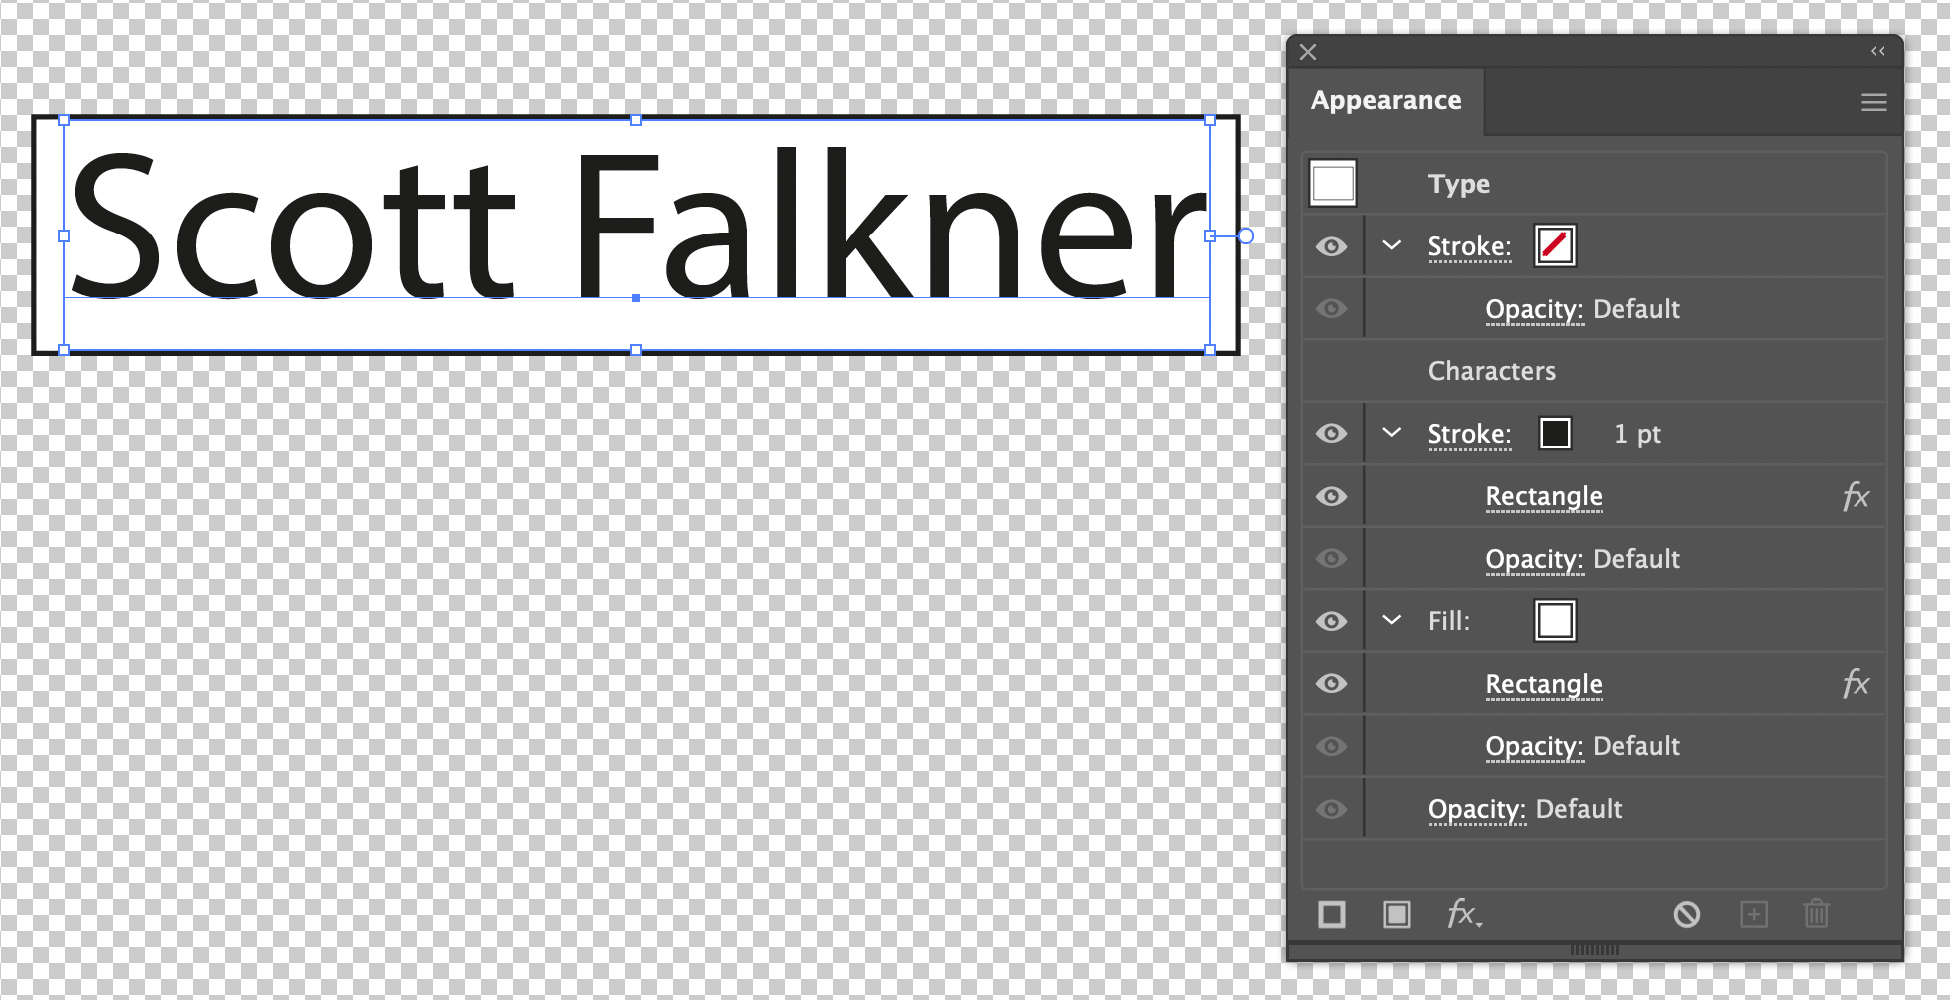Image resolution: width=1950 pixels, height=1000 pixels.
Task: Open the Add New Effect fx menu
Action: click(1462, 914)
